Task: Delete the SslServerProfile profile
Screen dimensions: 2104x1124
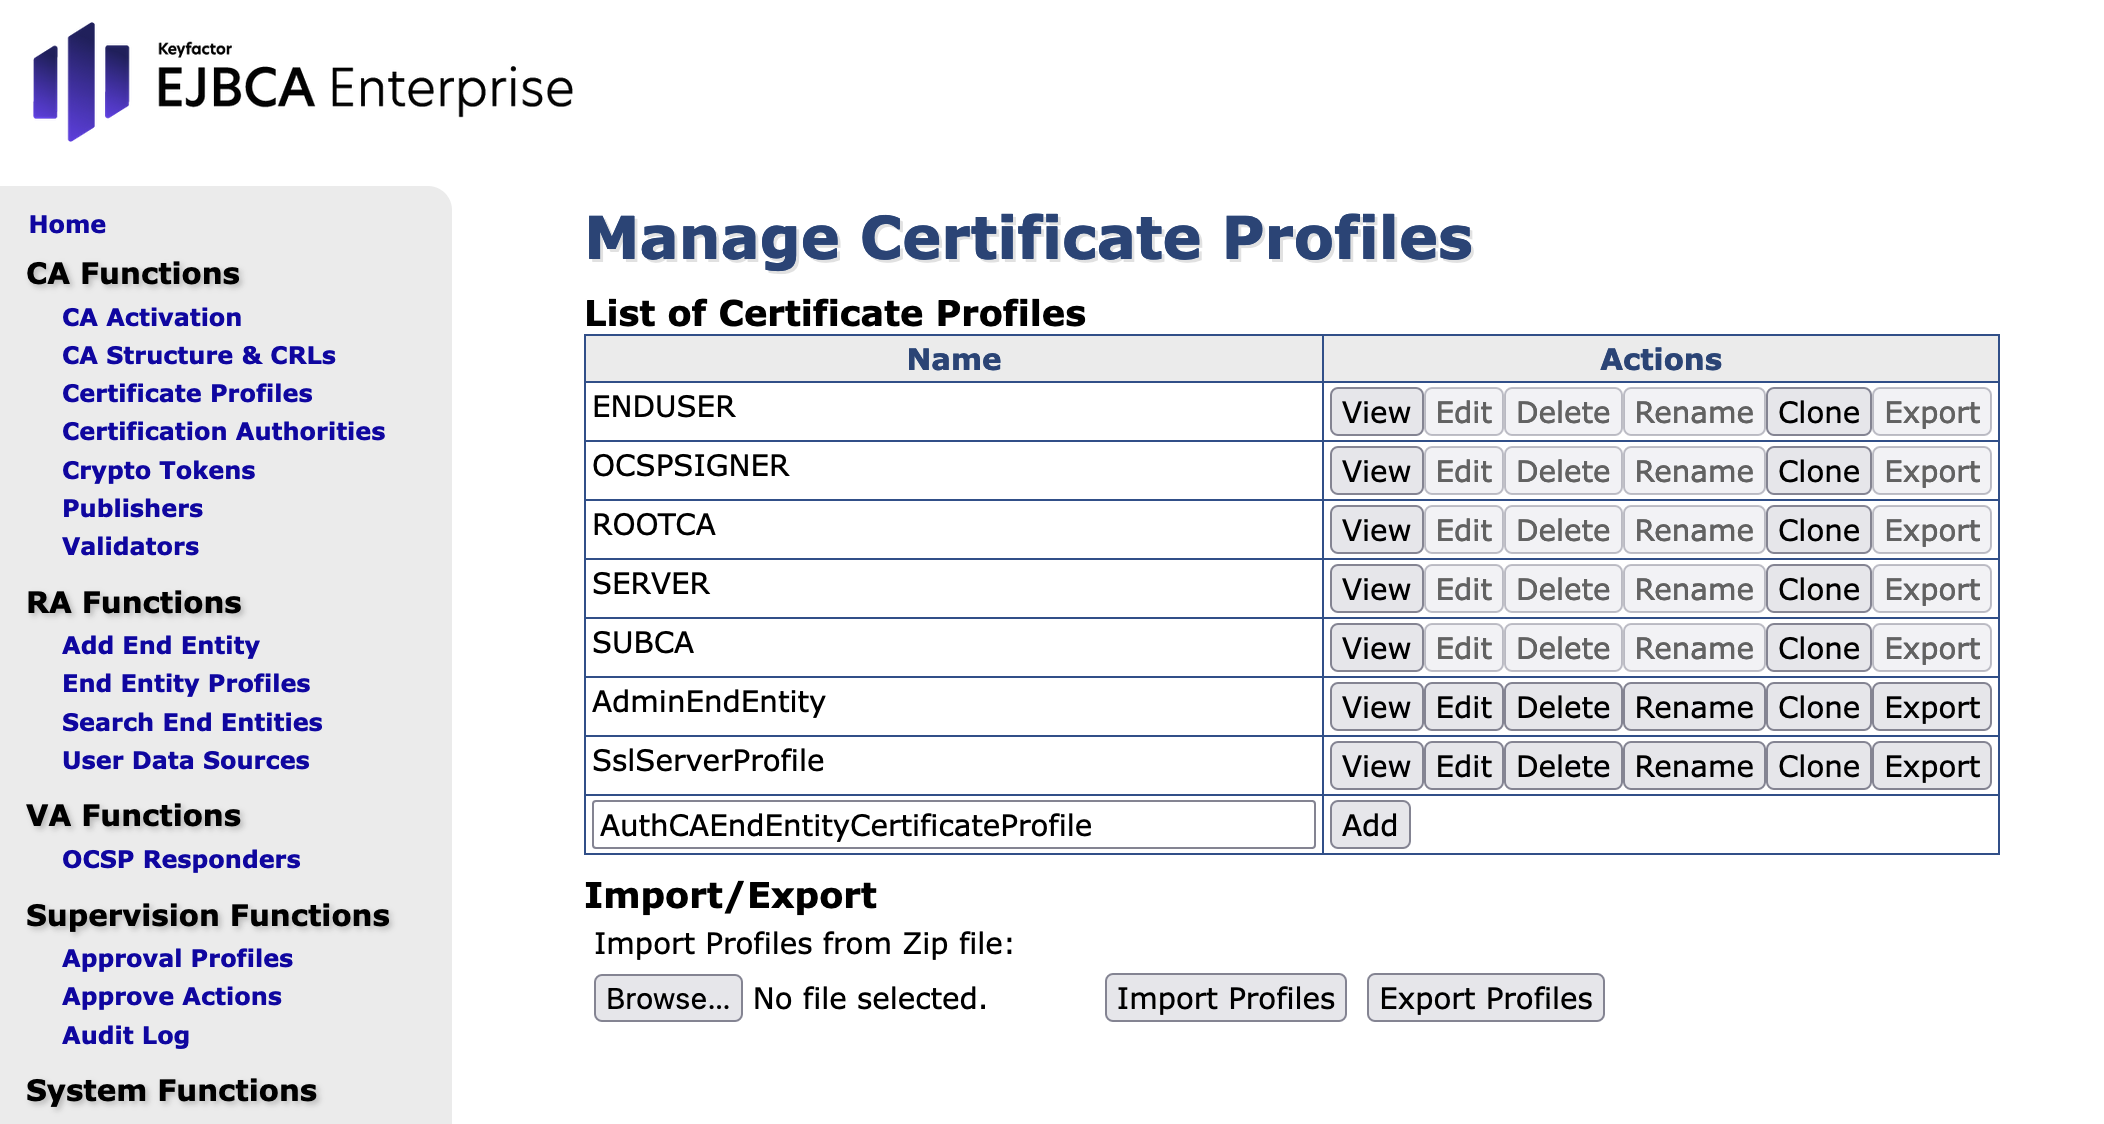Action: 1562,766
